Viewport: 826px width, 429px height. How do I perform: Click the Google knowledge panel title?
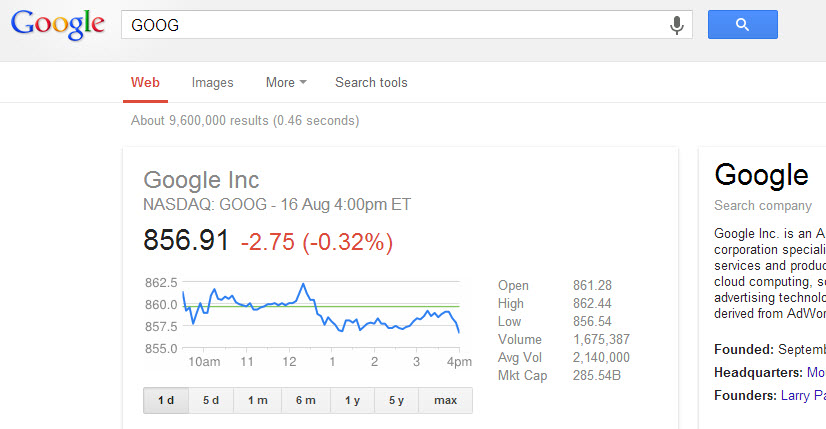761,175
